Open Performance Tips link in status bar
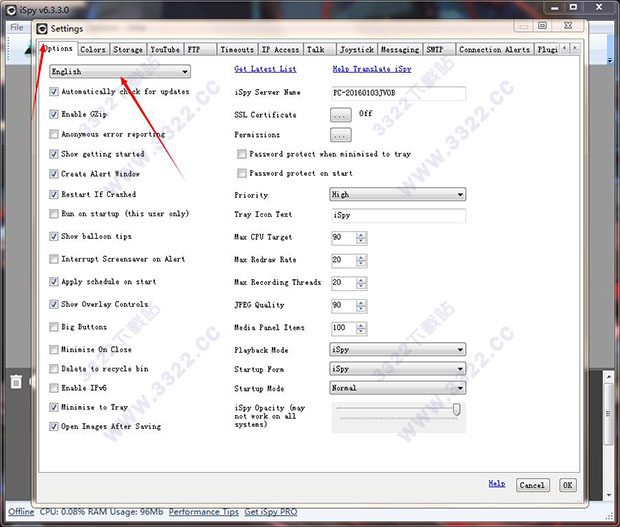Image resolution: width=620 pixels, height=527 pixels. click(204, 512)
